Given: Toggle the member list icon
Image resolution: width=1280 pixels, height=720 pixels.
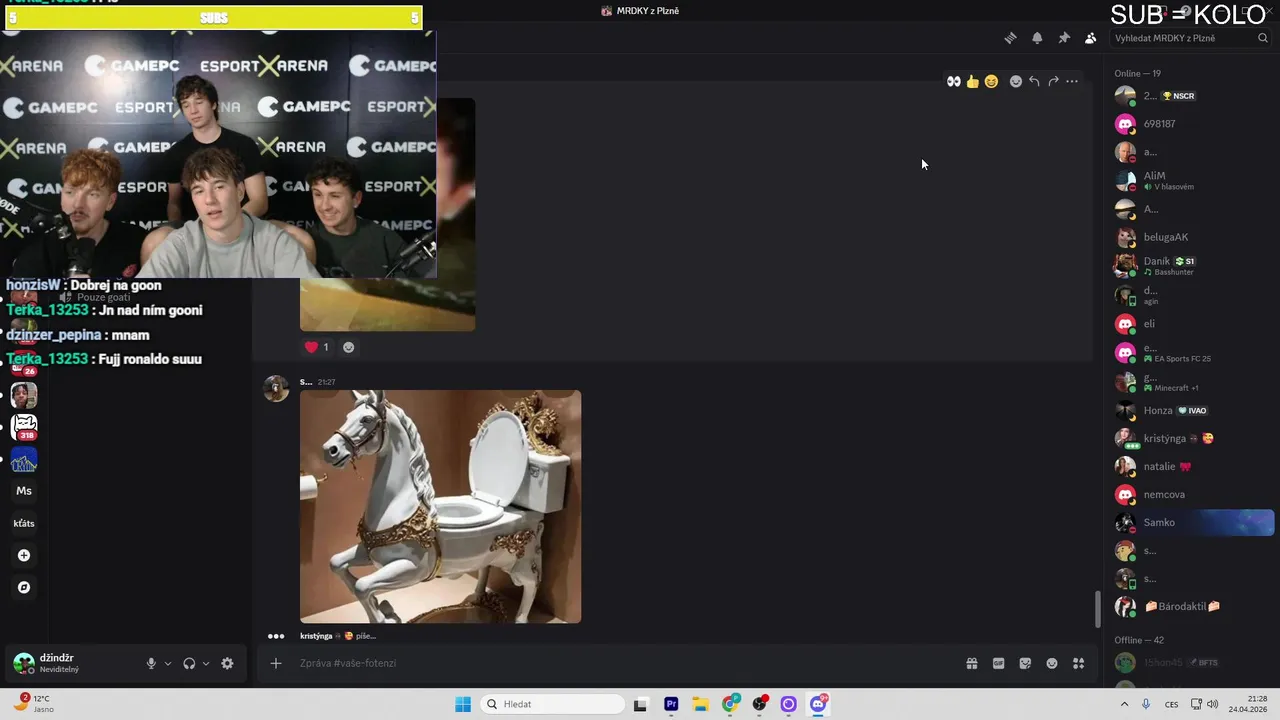Looking at the screenshot, I should point(1090,38).
